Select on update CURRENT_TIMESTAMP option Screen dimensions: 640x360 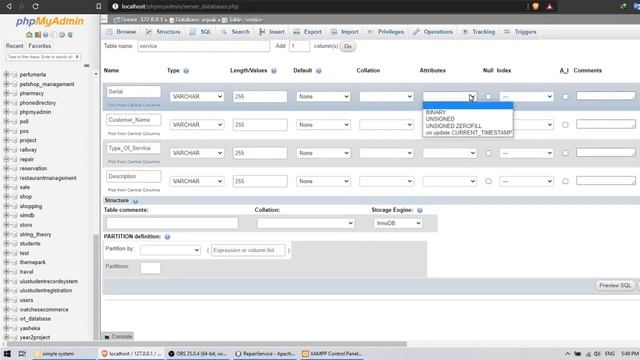[x=468, y=133]
